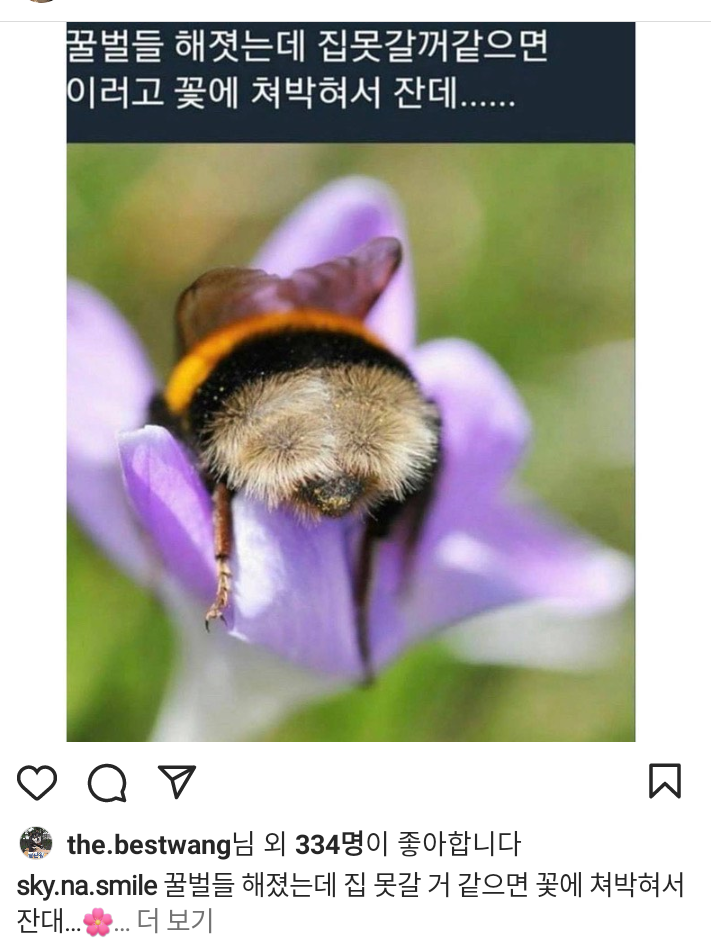
Task: Open the.bestwang's small profile avatar
Action: 36,843
